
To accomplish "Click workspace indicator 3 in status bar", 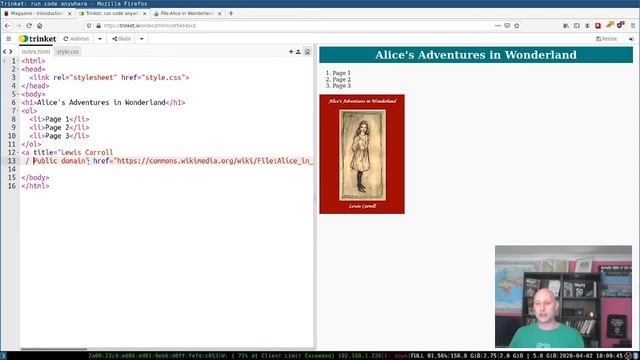I will [x=3, y=356].
